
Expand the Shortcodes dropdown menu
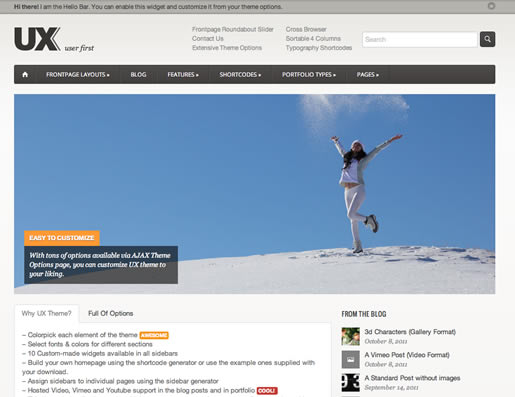(x=240, y=75)
